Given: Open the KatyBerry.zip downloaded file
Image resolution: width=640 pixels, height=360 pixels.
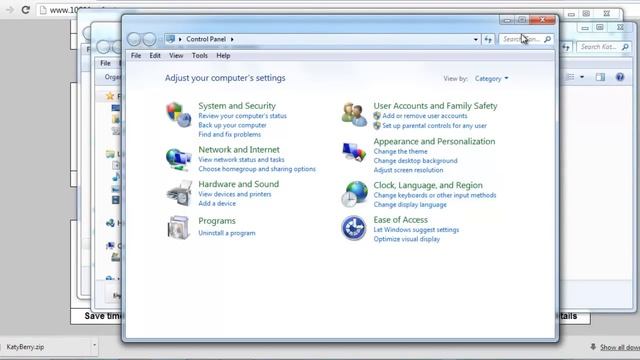Looking at the screenshot, I should tap(45, 347).
